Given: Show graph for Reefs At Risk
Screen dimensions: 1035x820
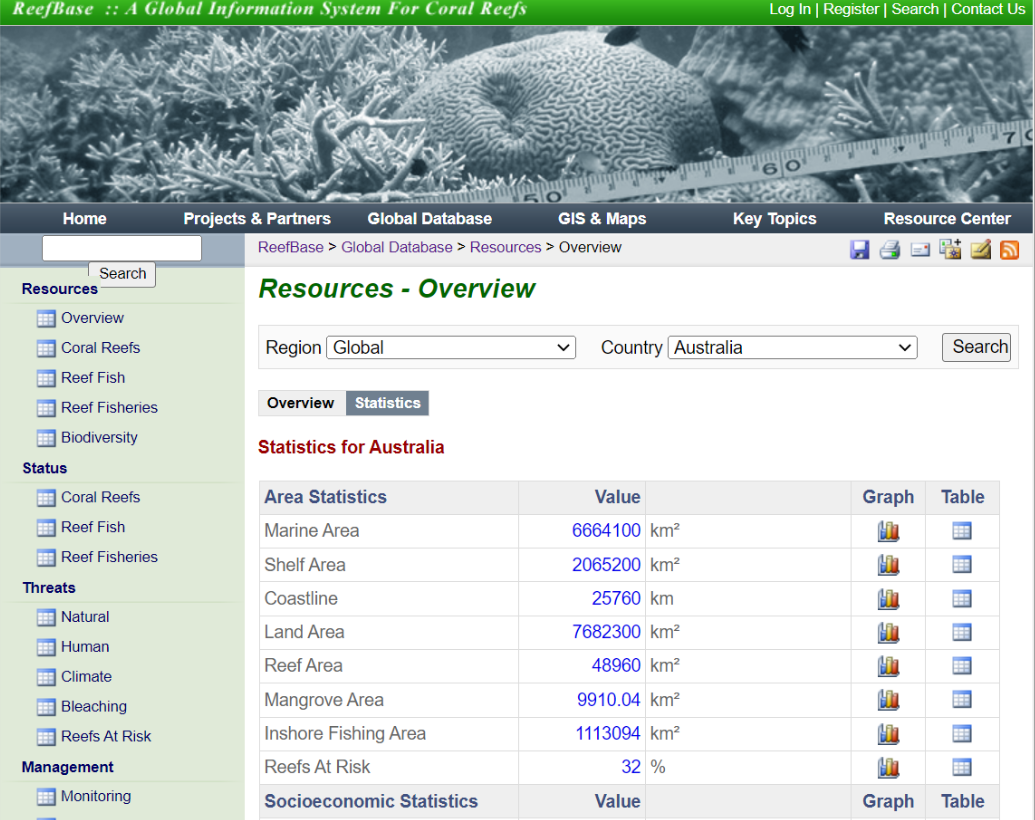Looking at the screenshot, I should click(888, 767).
